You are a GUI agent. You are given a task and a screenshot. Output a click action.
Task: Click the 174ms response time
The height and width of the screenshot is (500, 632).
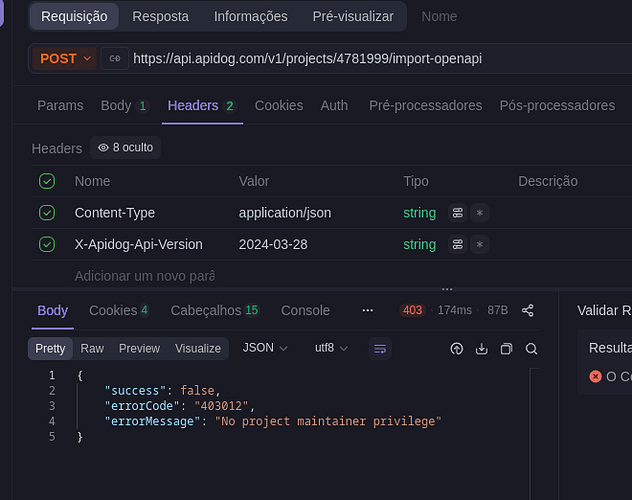pyautogui.click(x=455, y=310)
